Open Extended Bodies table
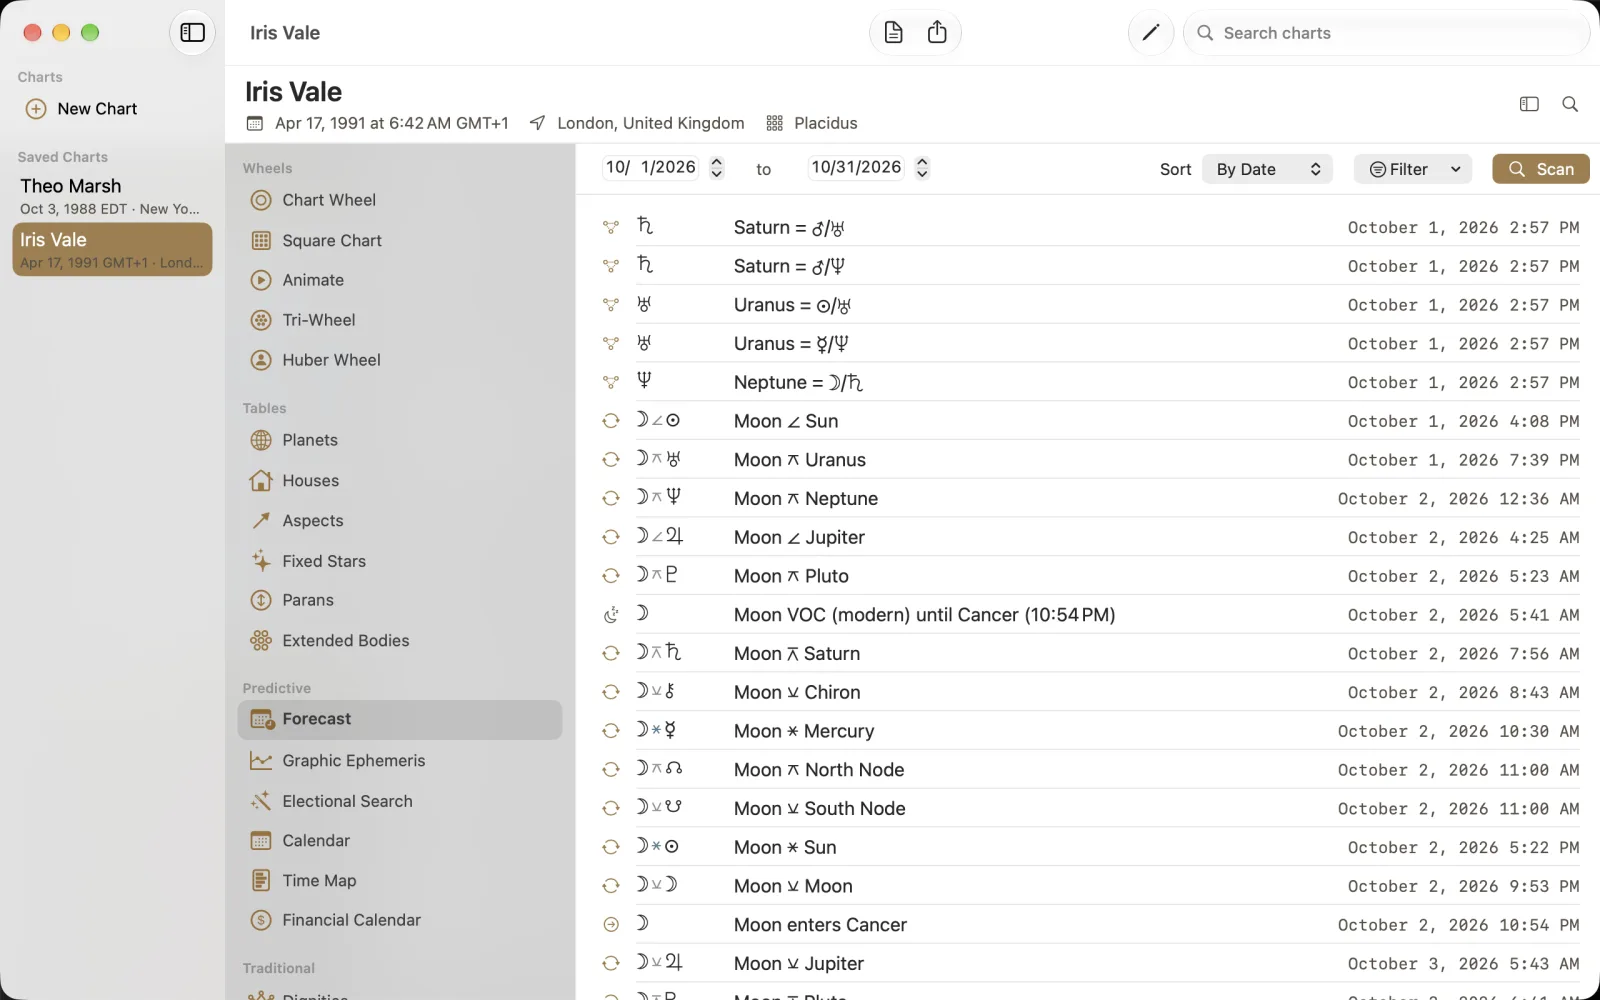 tap(400, 640)
